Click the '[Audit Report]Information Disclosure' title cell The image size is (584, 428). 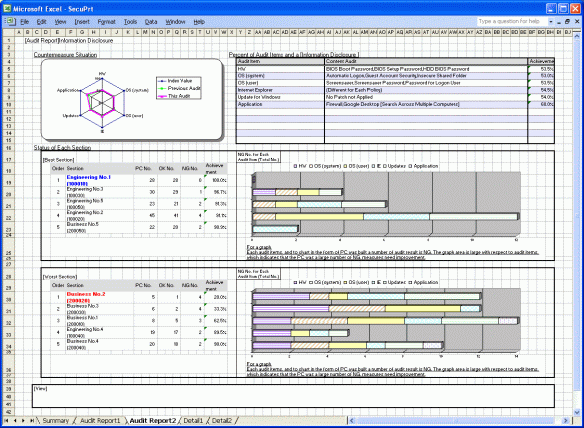pos(69,40)
